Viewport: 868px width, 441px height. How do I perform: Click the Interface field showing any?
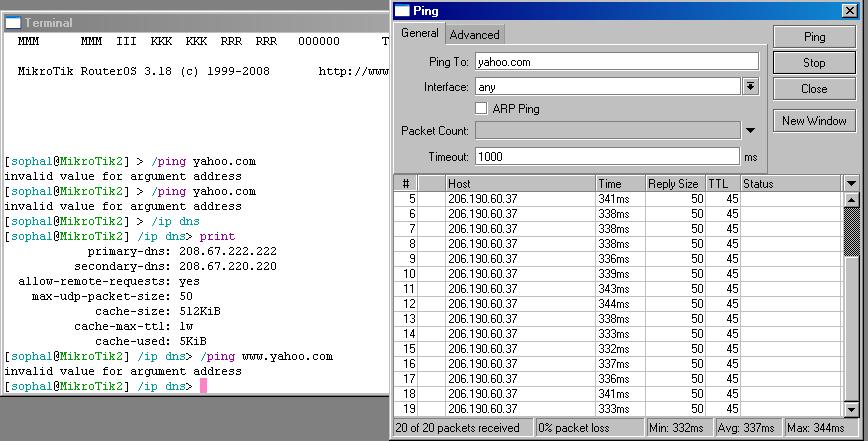point(607,86)
